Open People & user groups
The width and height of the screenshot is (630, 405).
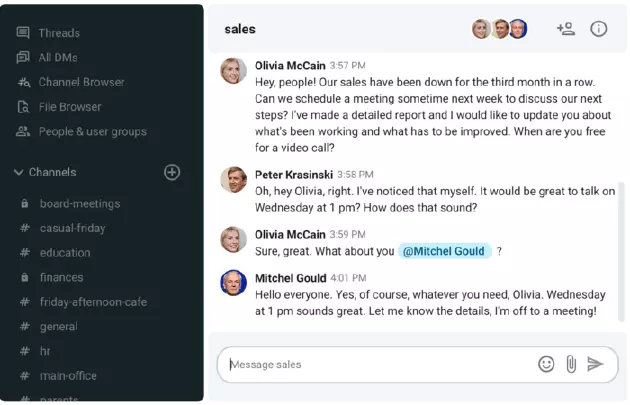(x=92, y=131)
